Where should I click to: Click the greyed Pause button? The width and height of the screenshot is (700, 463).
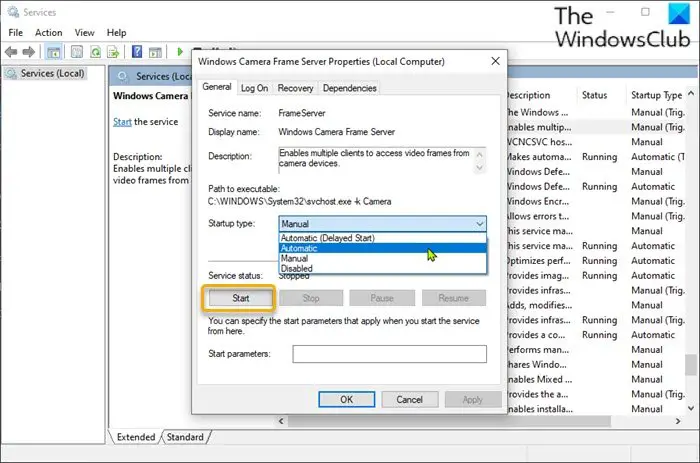(382, 298)
